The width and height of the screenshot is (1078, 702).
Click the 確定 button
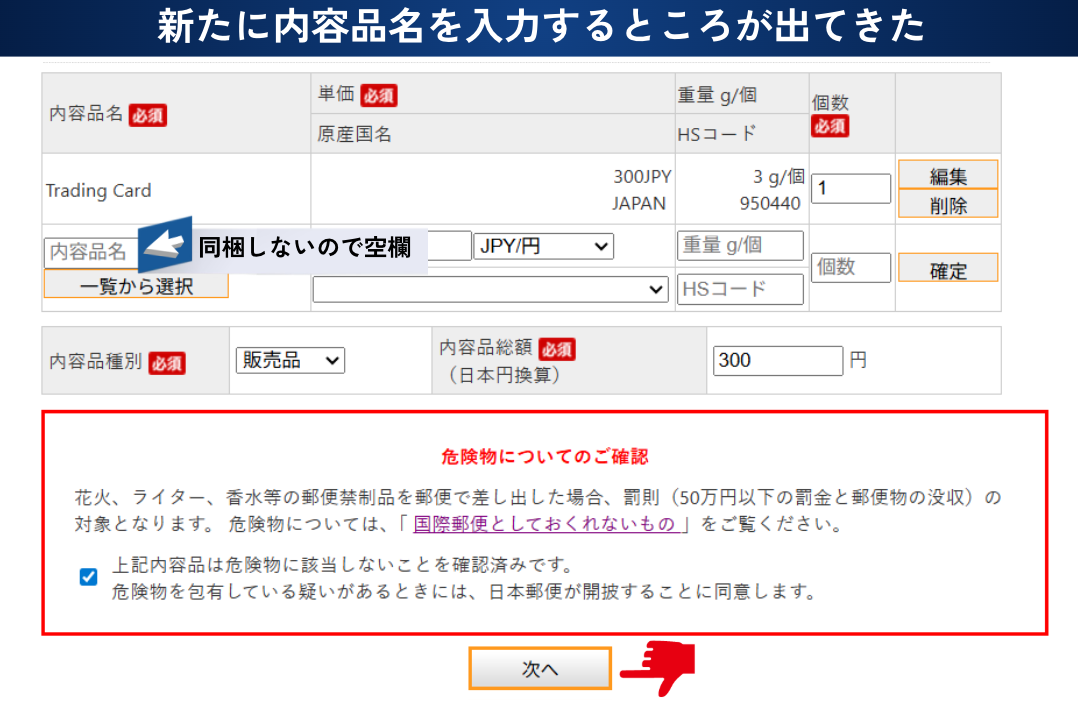pos(947,268)
